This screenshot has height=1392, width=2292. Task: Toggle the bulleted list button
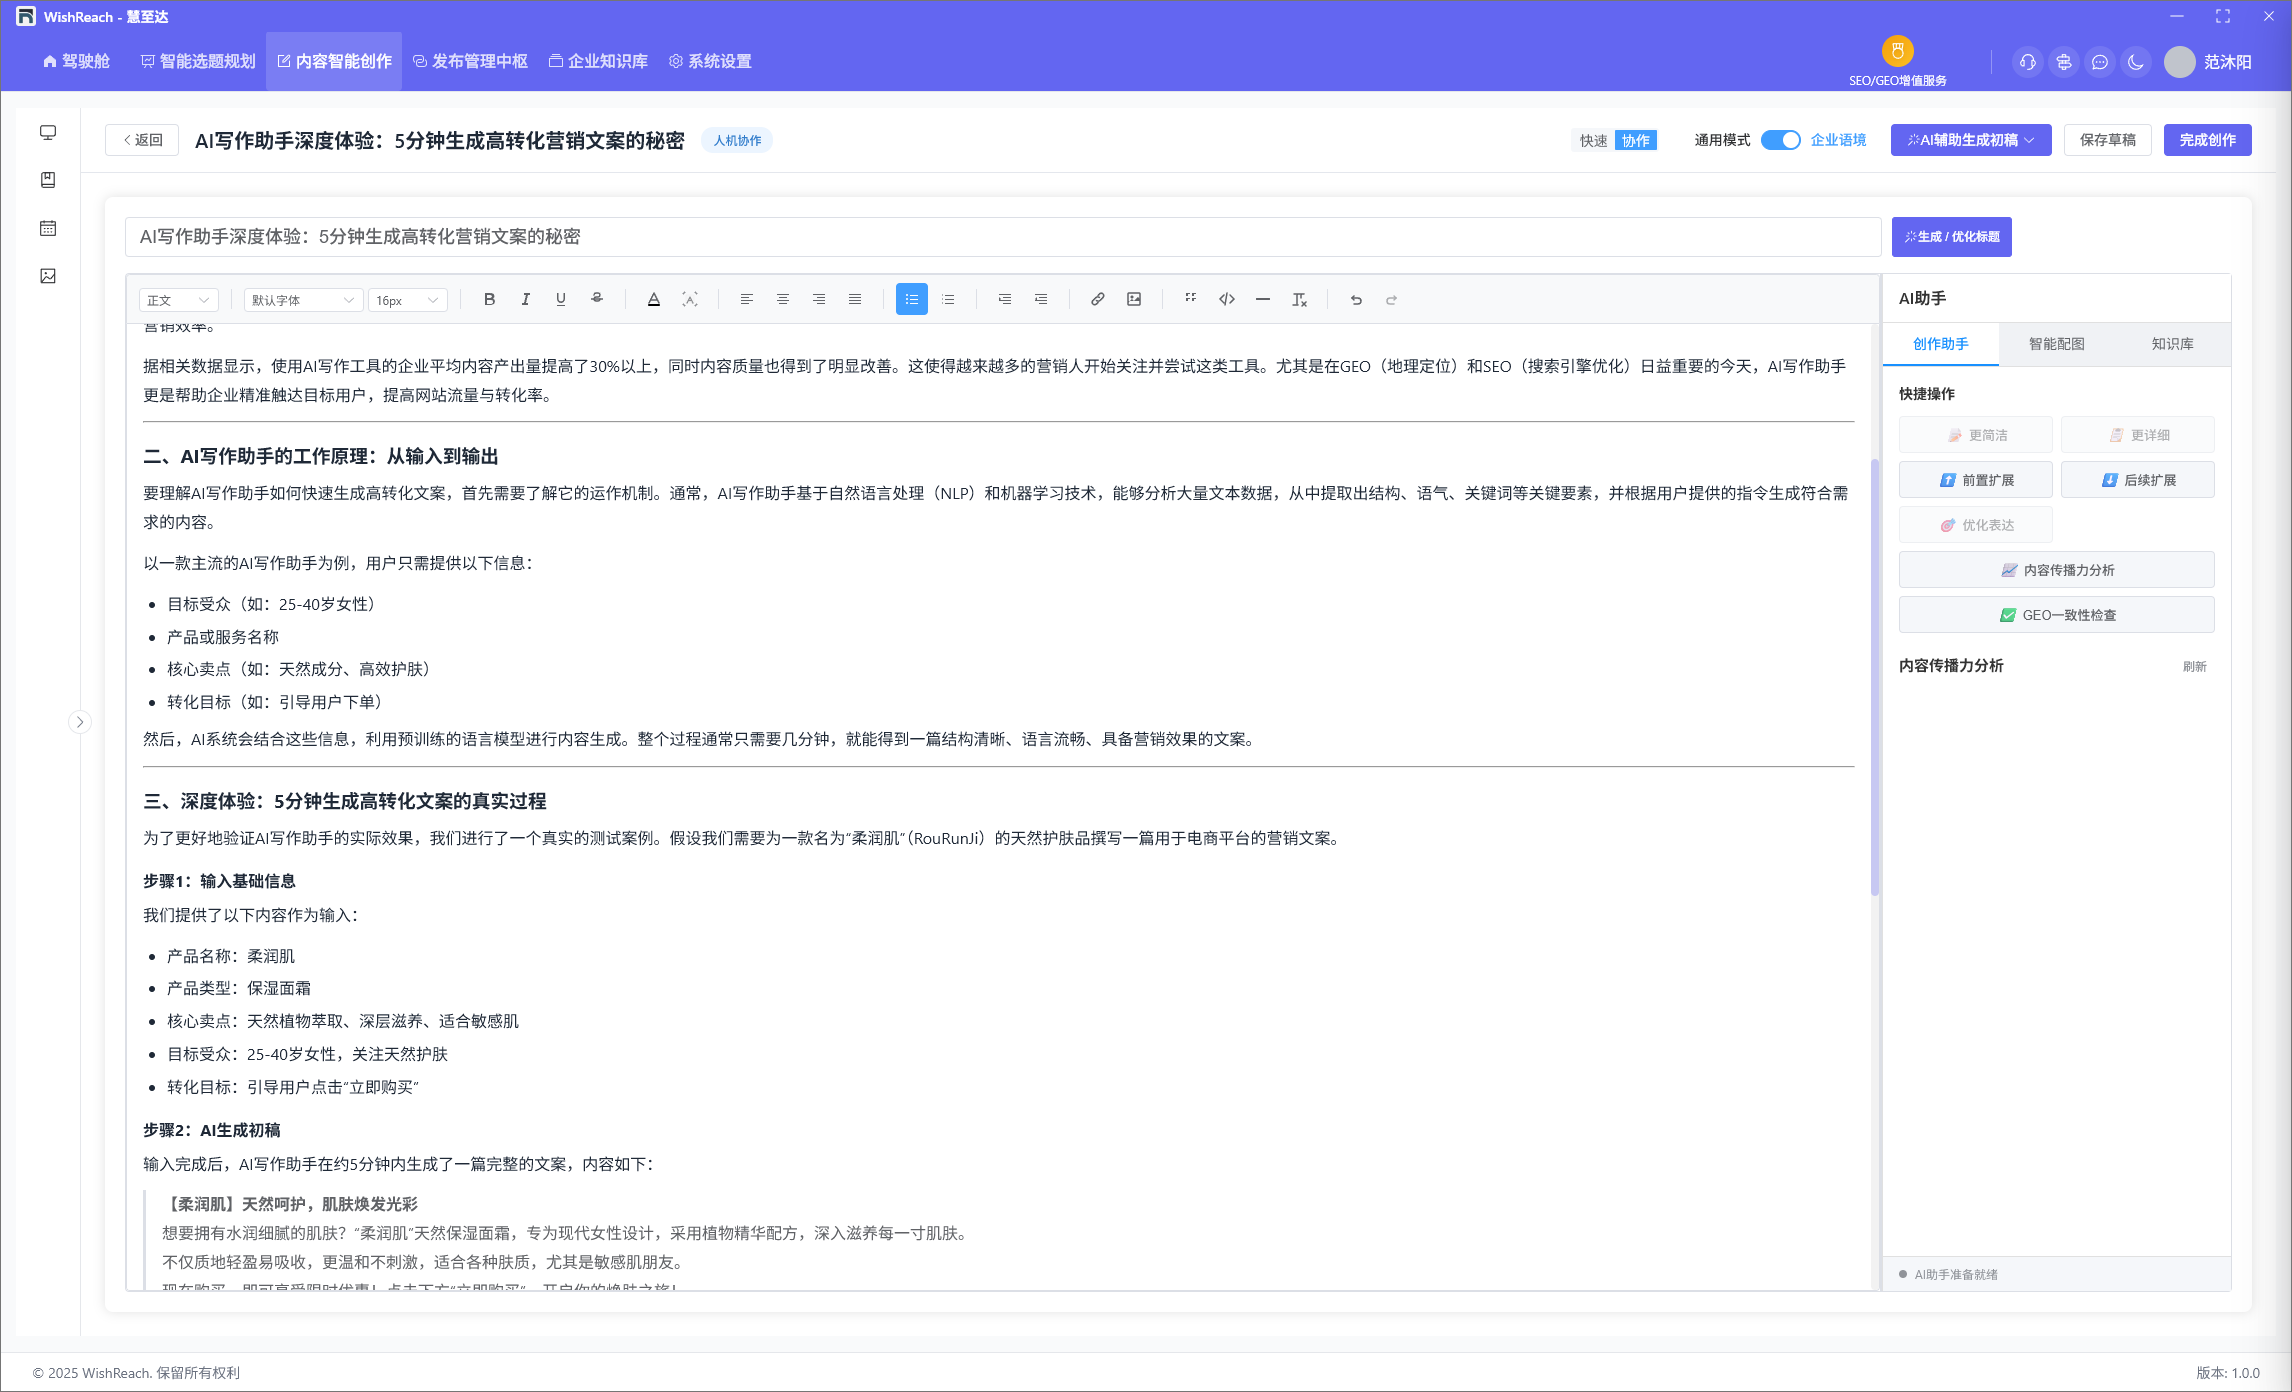pyautogui.click(x=911, y=299)
